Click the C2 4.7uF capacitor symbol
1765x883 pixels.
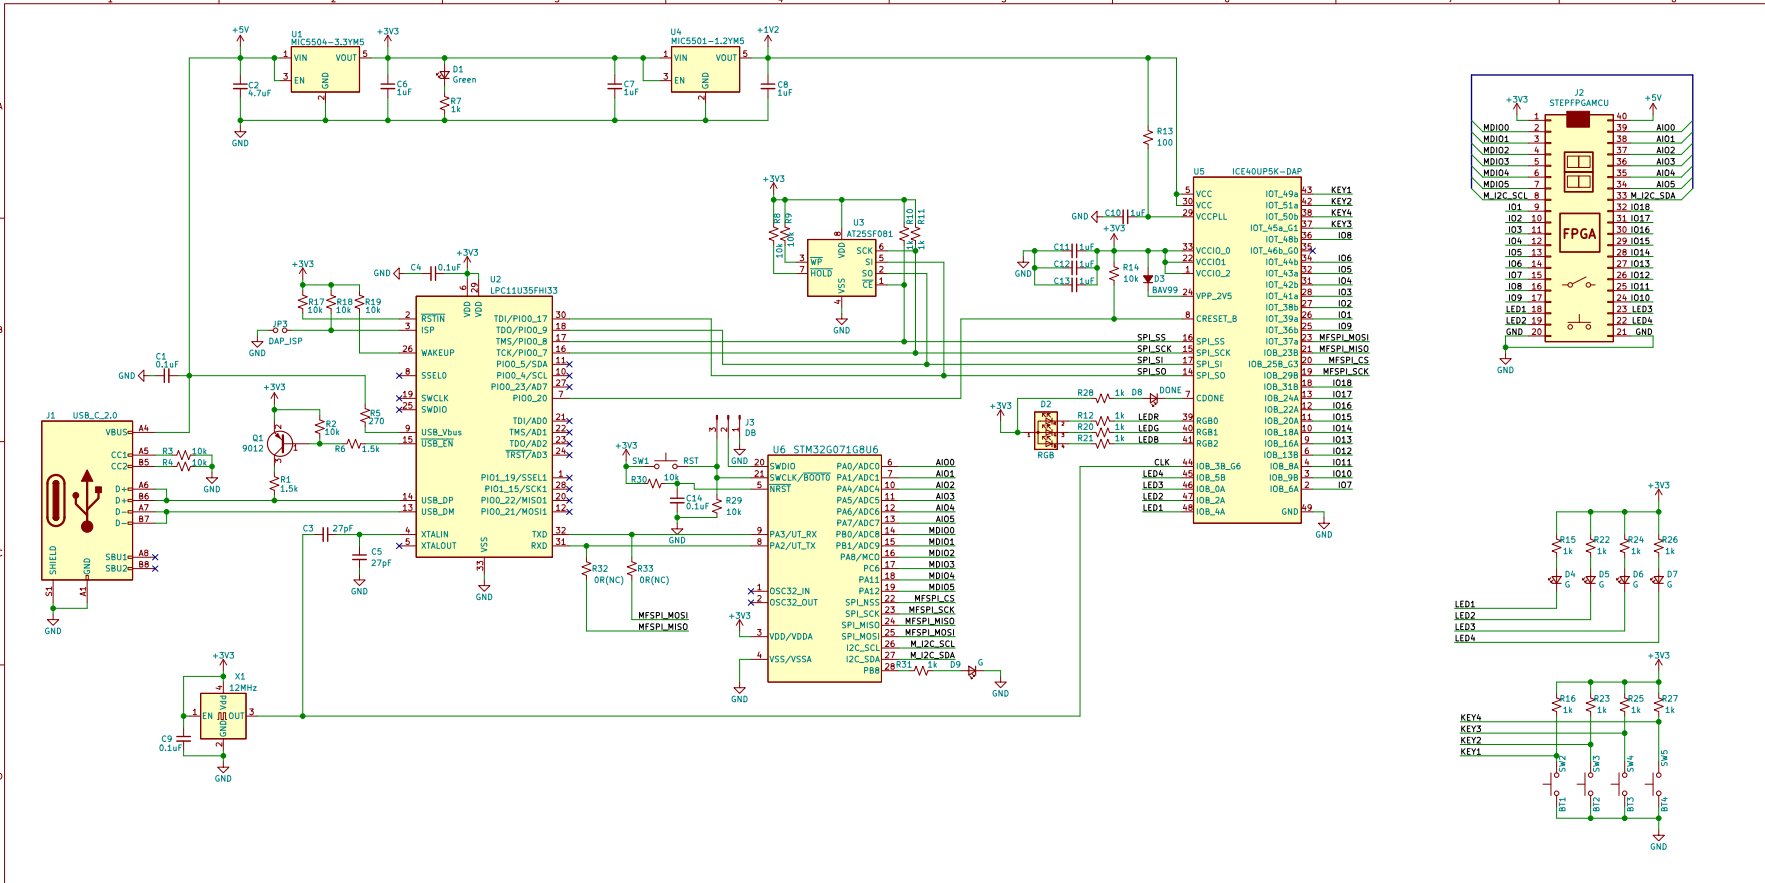(x=240, y=86)
